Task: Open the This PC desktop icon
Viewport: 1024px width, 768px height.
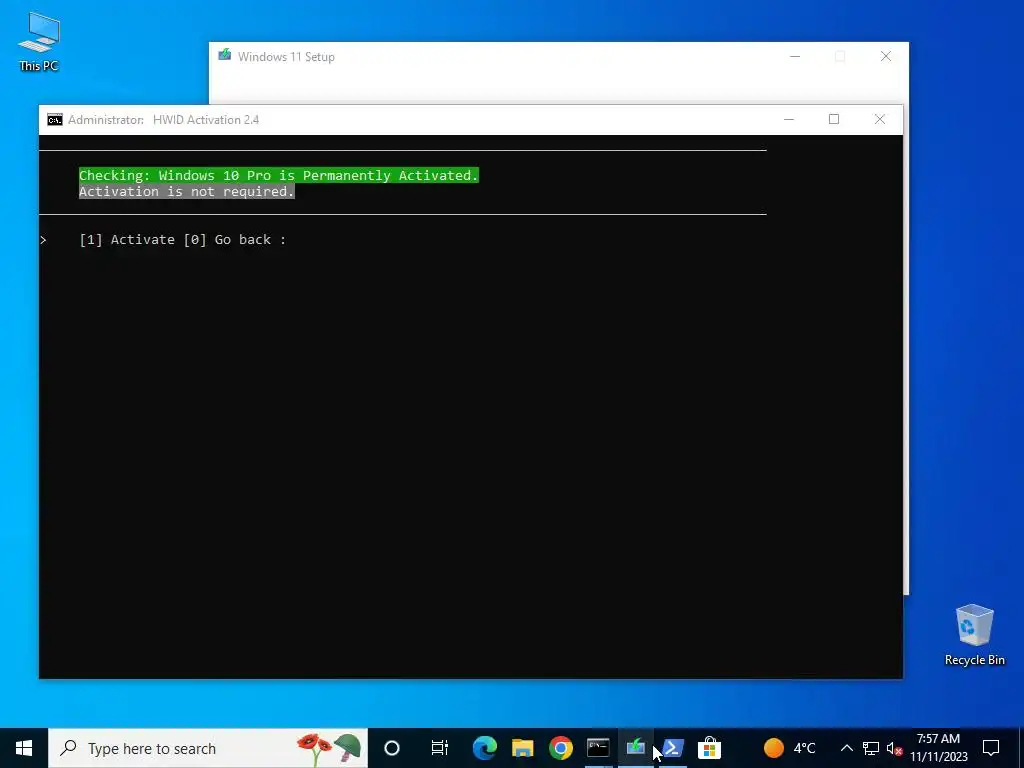Action: (x=39, y=42)
